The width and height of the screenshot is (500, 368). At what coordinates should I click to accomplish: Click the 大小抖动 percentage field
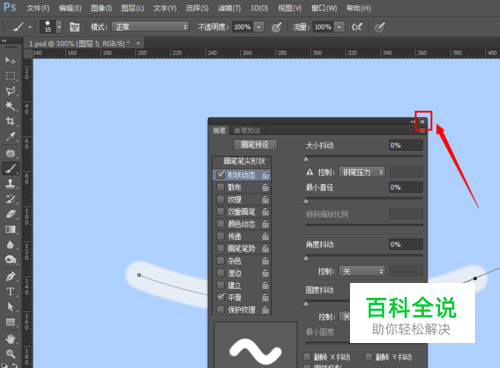pyautogui.click(x=406, y=145)
